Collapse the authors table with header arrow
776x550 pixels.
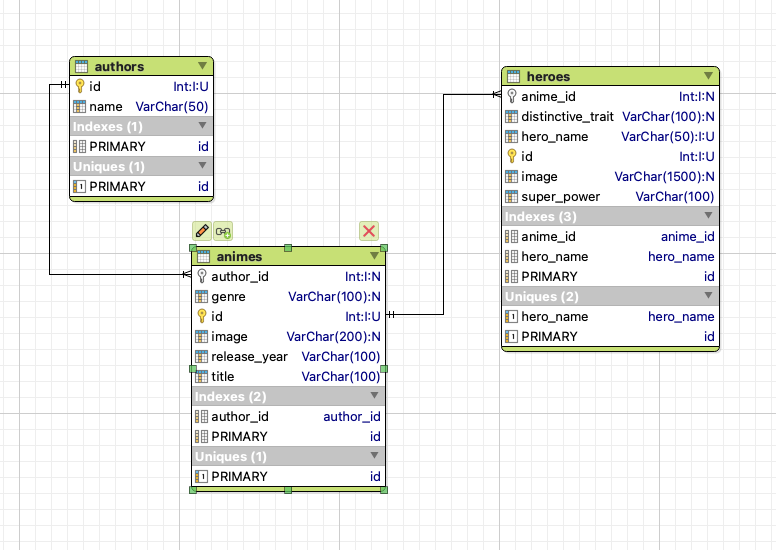click(x=202, y=65)
